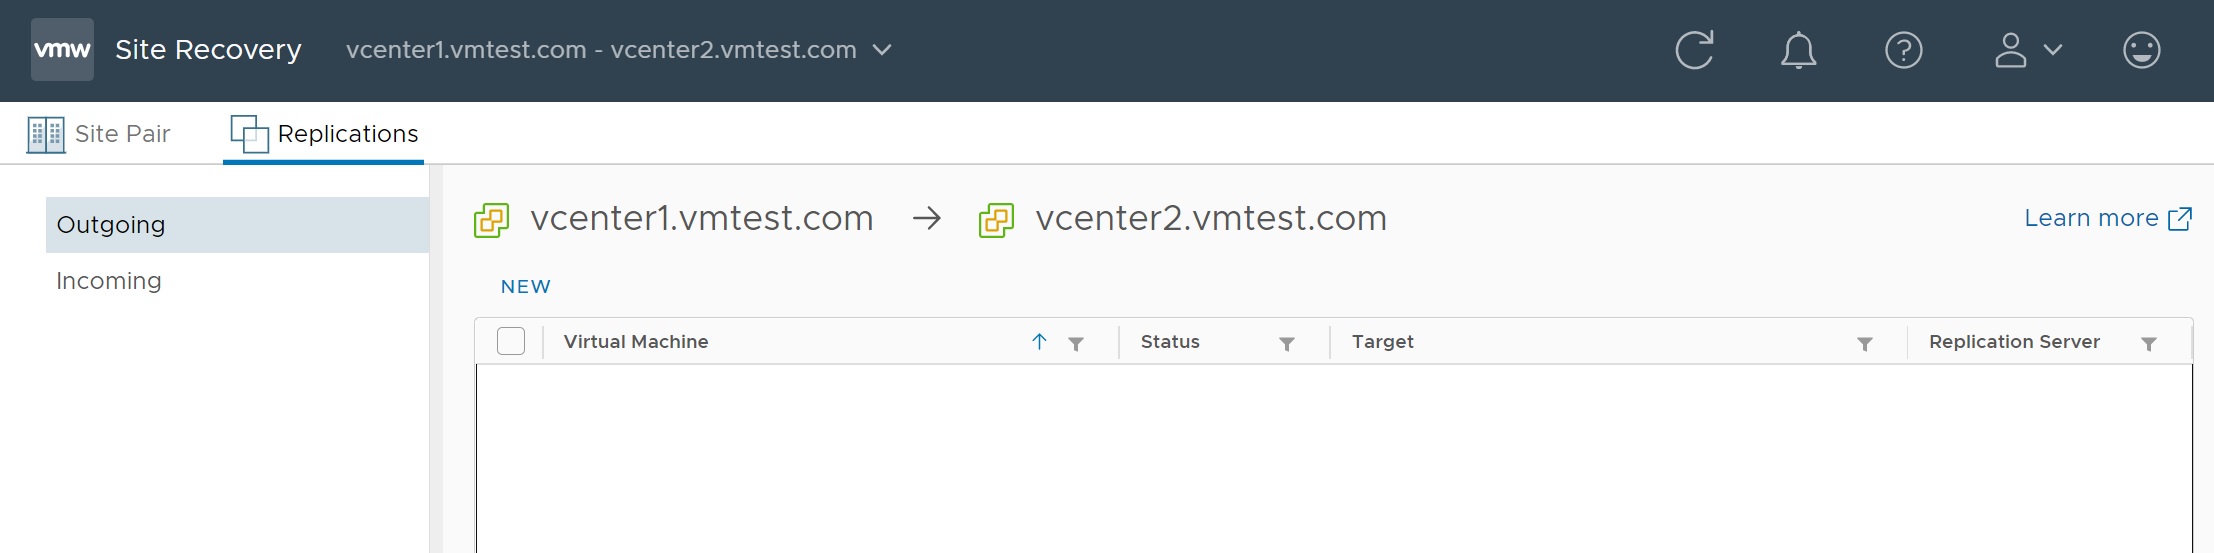Toggle the select-all checkbox in table header
The image size is (2214, 553).
(x=511, y=341)
